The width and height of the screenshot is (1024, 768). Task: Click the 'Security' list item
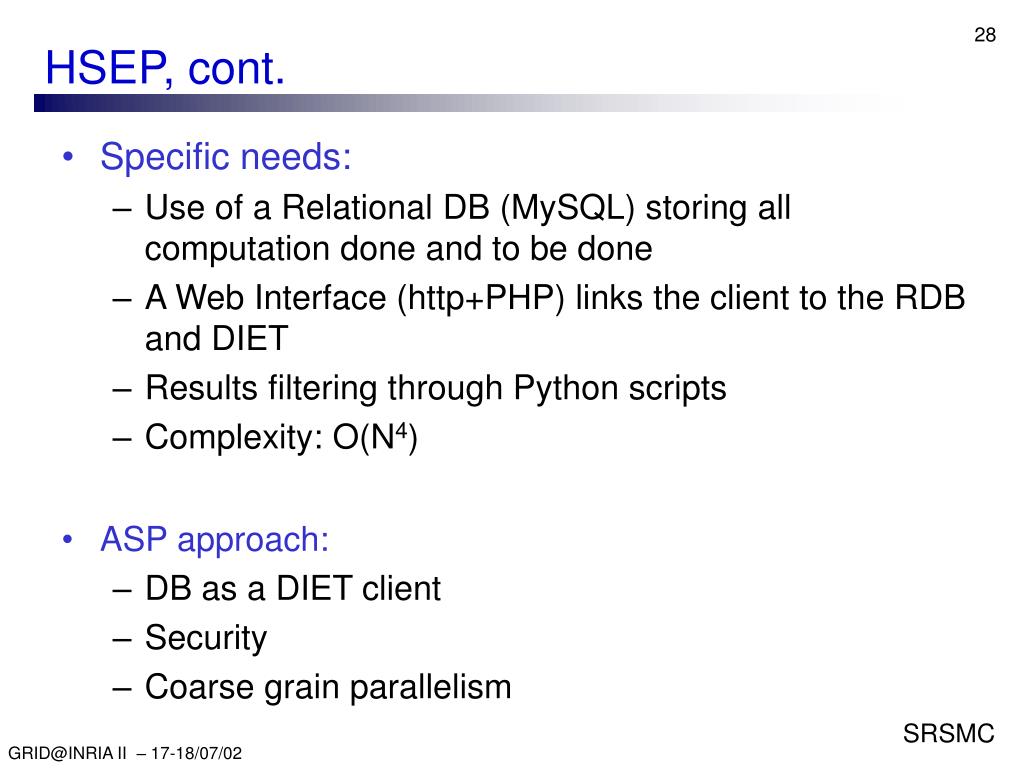coord(206,637)
